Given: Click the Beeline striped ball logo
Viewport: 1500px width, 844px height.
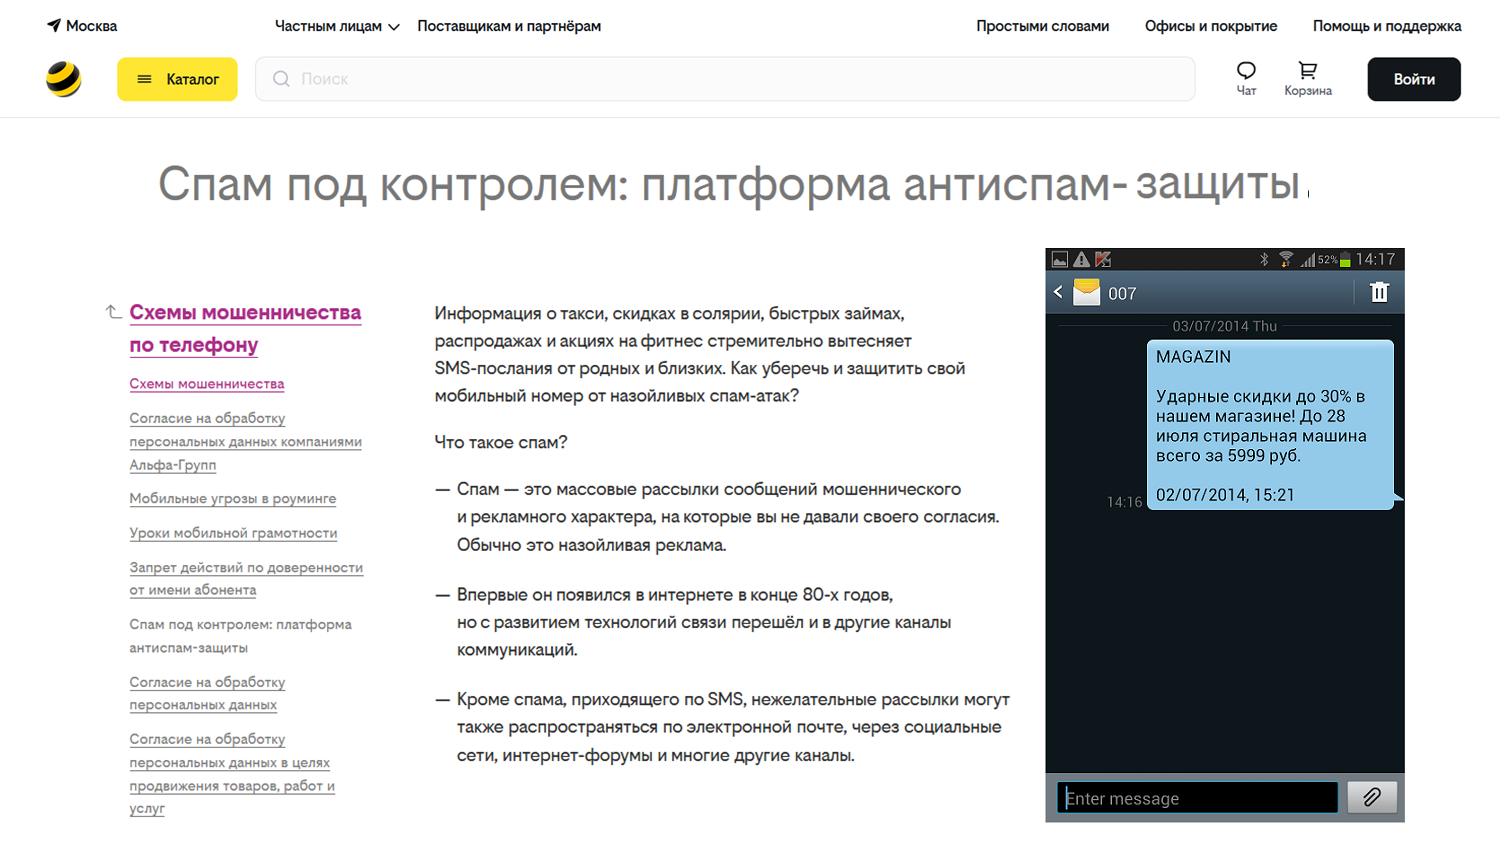Looking at the screenshot, I should 64,79.
